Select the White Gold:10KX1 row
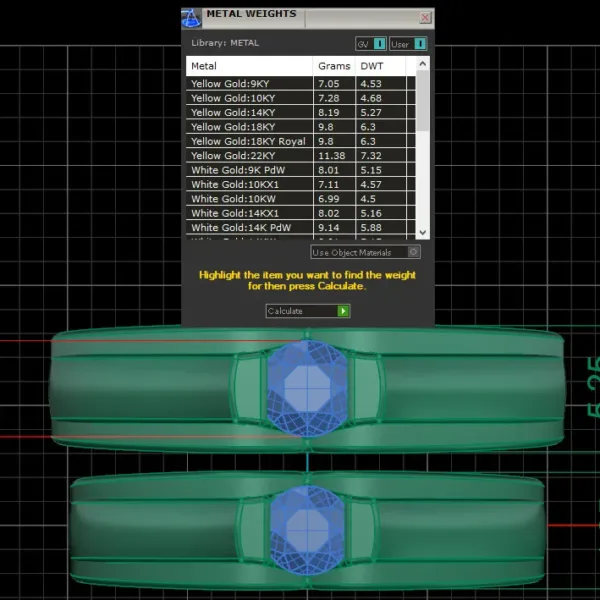This screenshot has height=600, width=600. click(x=300, y=184)
